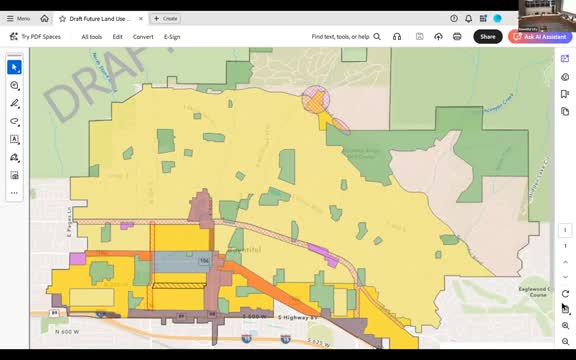Open the AI Assistant panel icon on the right rail

pyautogui.click(x=565, y=59)
